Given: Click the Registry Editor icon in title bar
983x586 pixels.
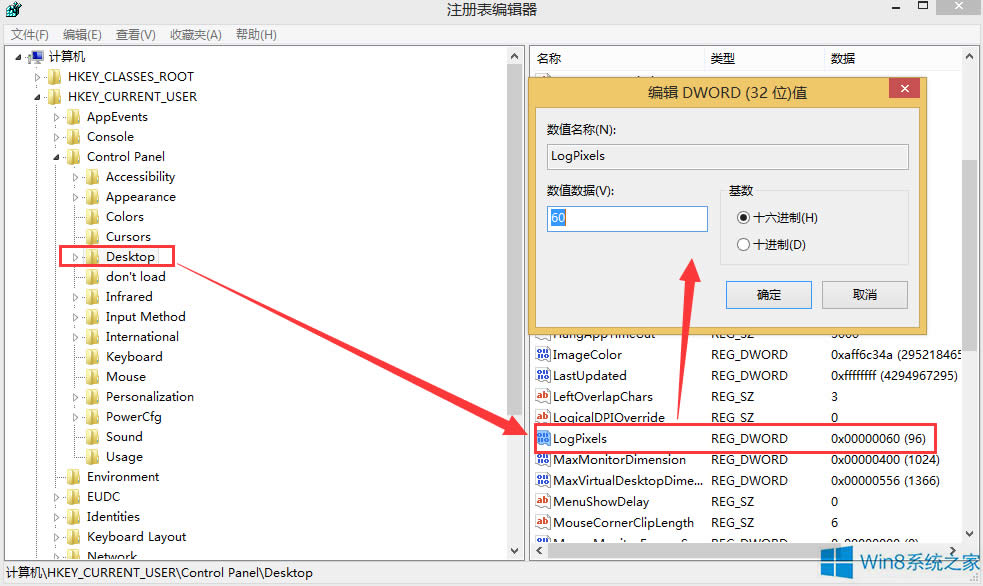Looking at the screenshot, I should pyautogui.click(x=13, y=8).
